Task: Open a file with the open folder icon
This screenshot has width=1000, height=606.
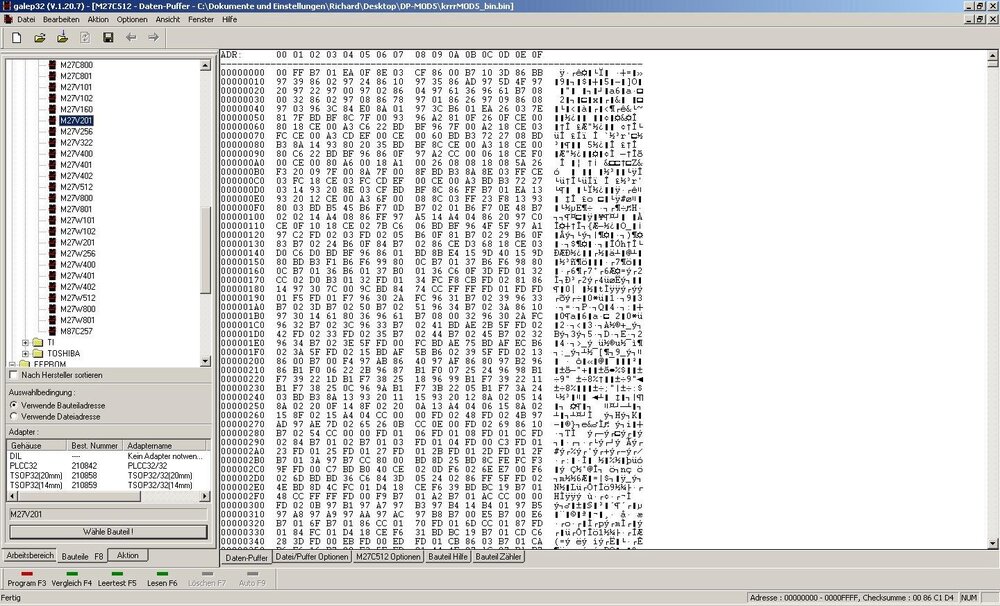Action: point(40,38)
